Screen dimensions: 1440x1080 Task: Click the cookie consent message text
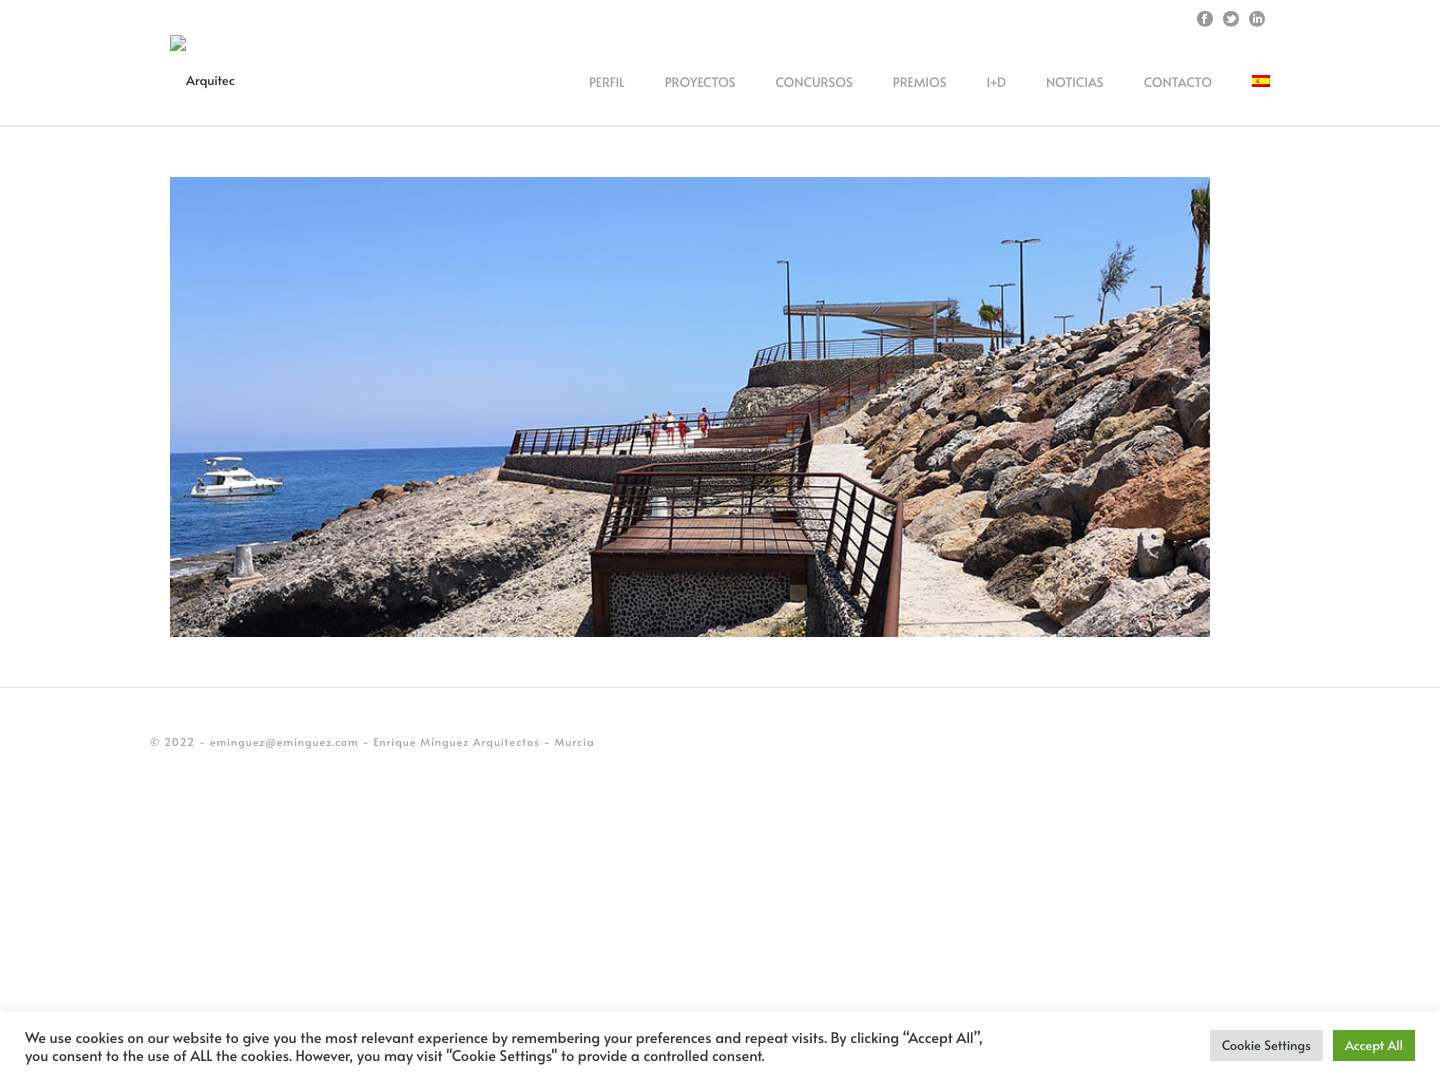pos(504,1046)
